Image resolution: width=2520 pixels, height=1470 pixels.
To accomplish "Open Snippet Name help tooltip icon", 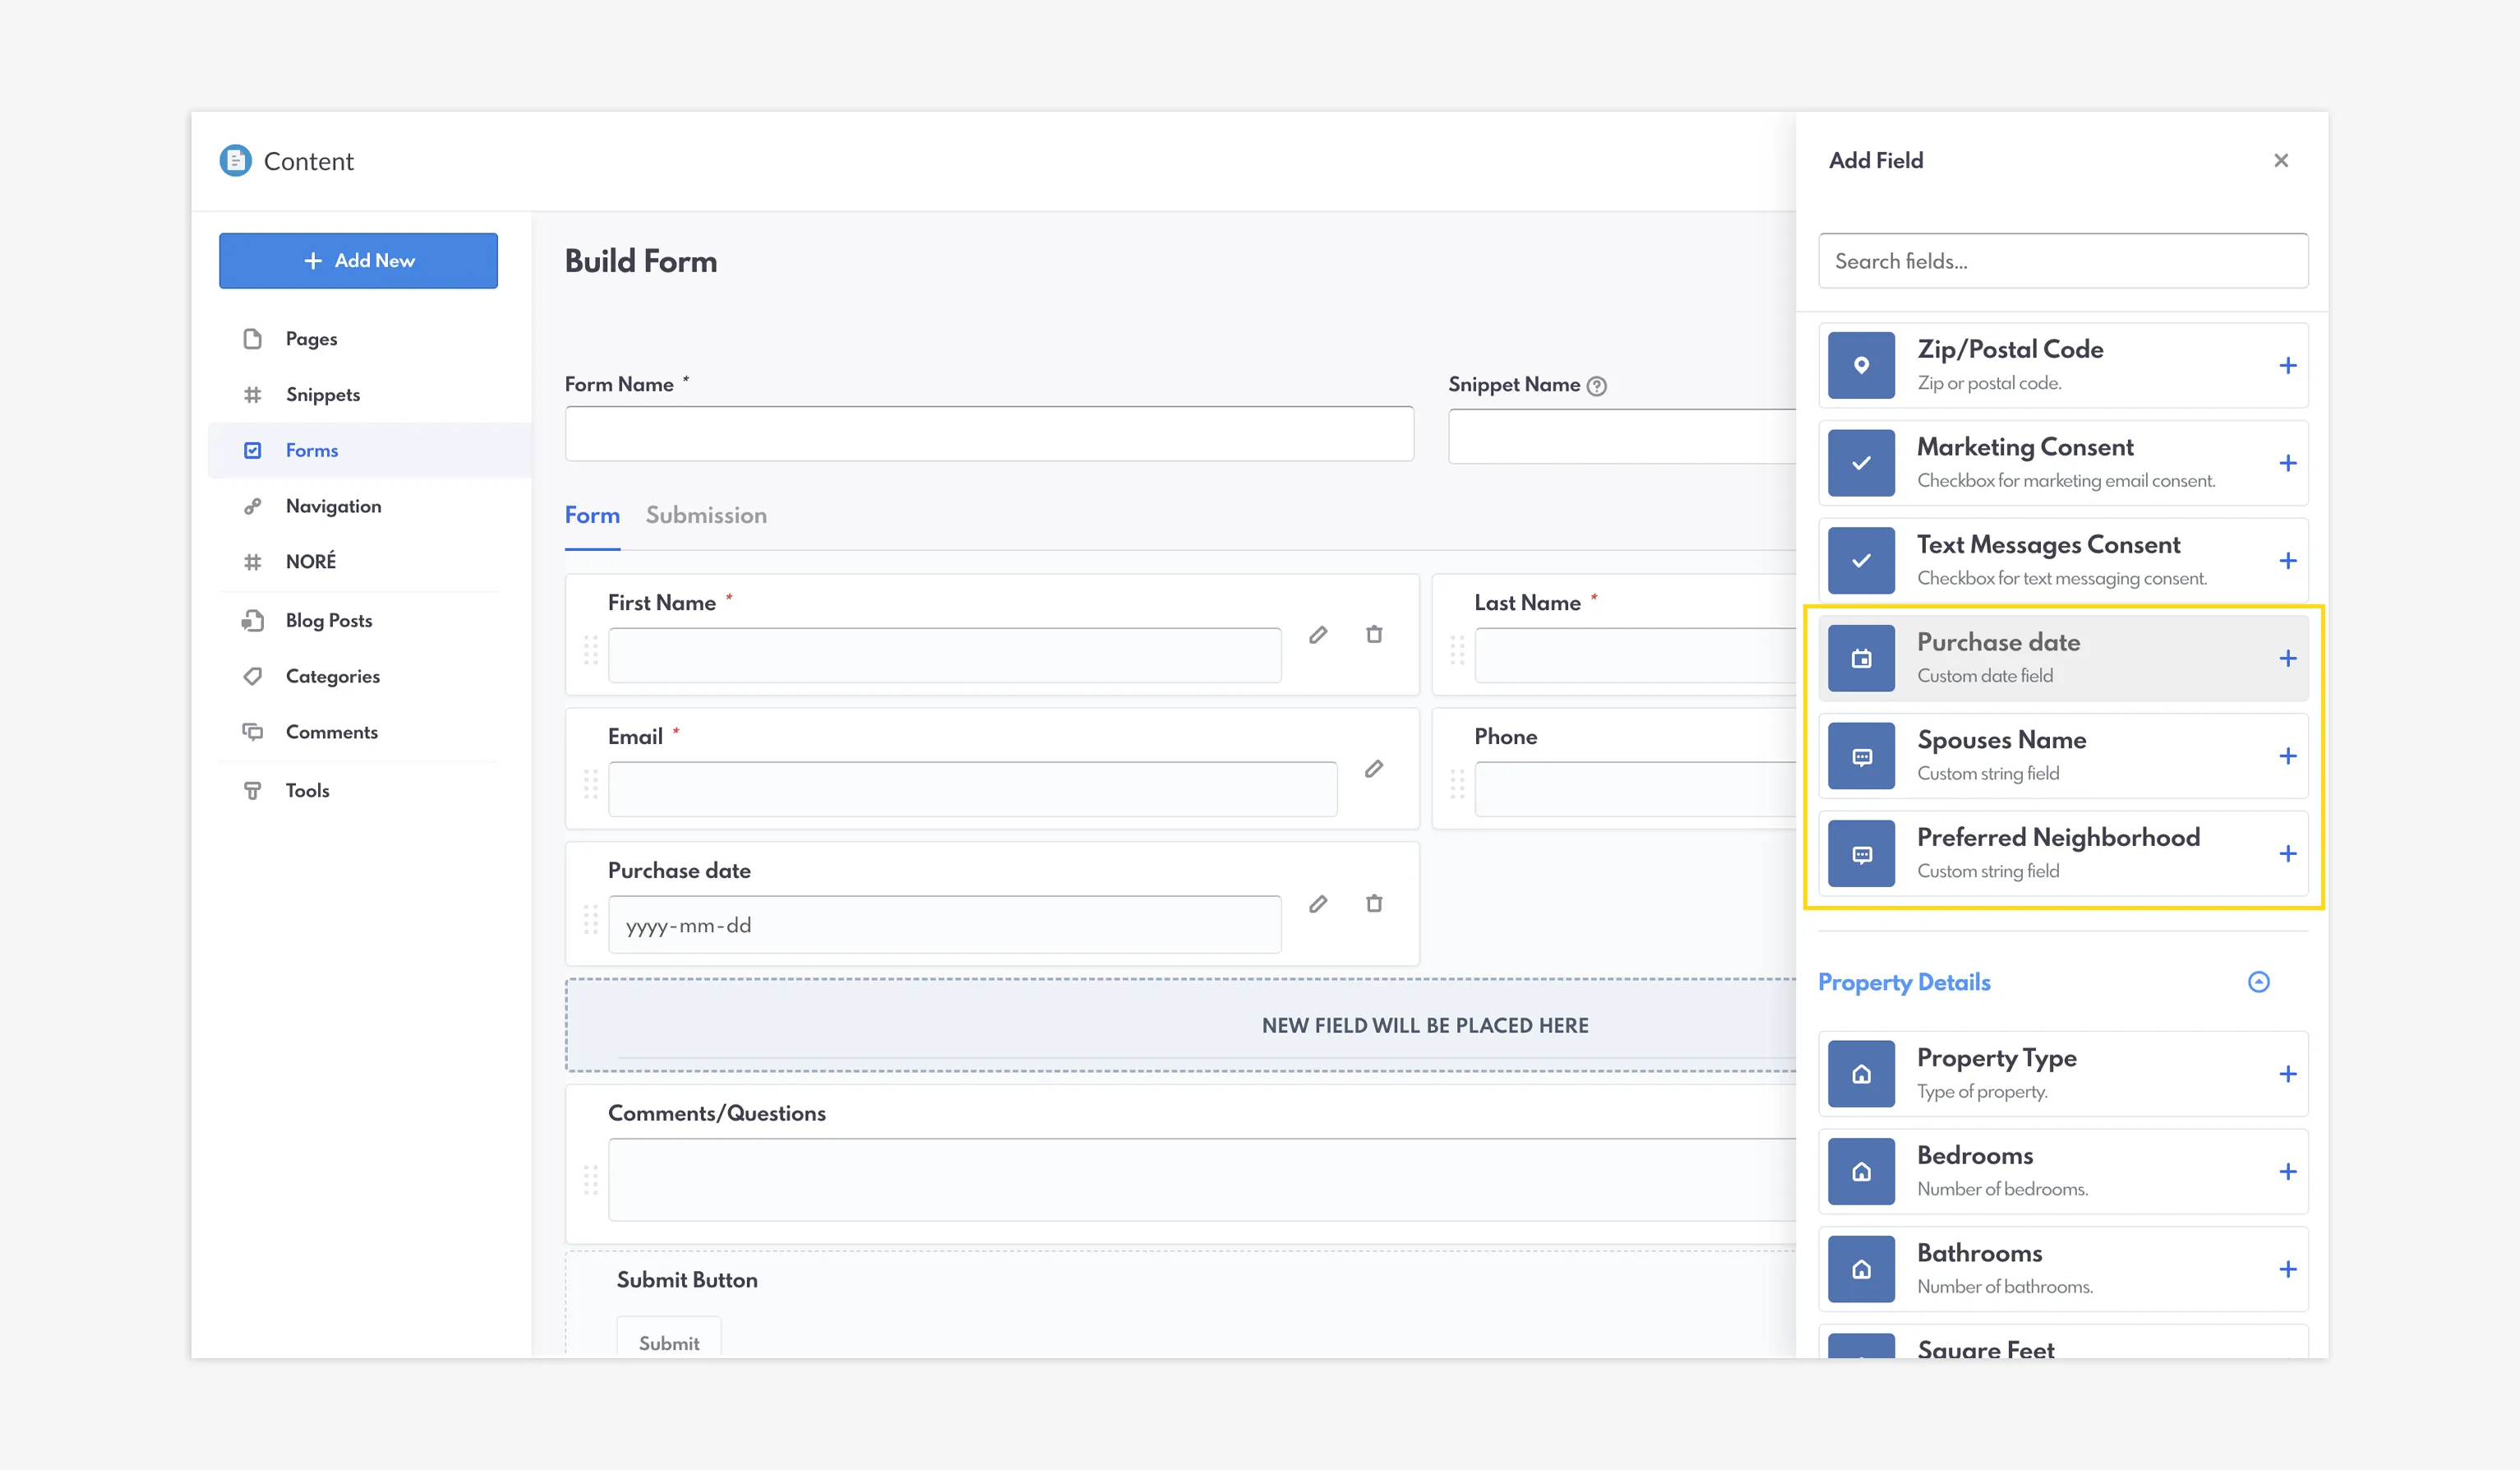I will pyautogui.click(x=1597, y=386).
